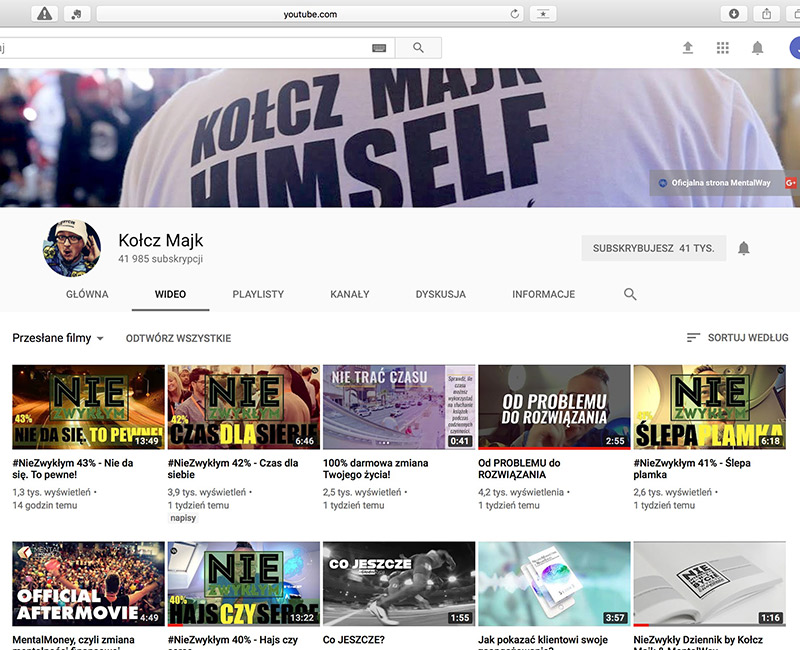Select the WIDEO tab
Viewport: 800px width, 650px height.
click(170, 294)
